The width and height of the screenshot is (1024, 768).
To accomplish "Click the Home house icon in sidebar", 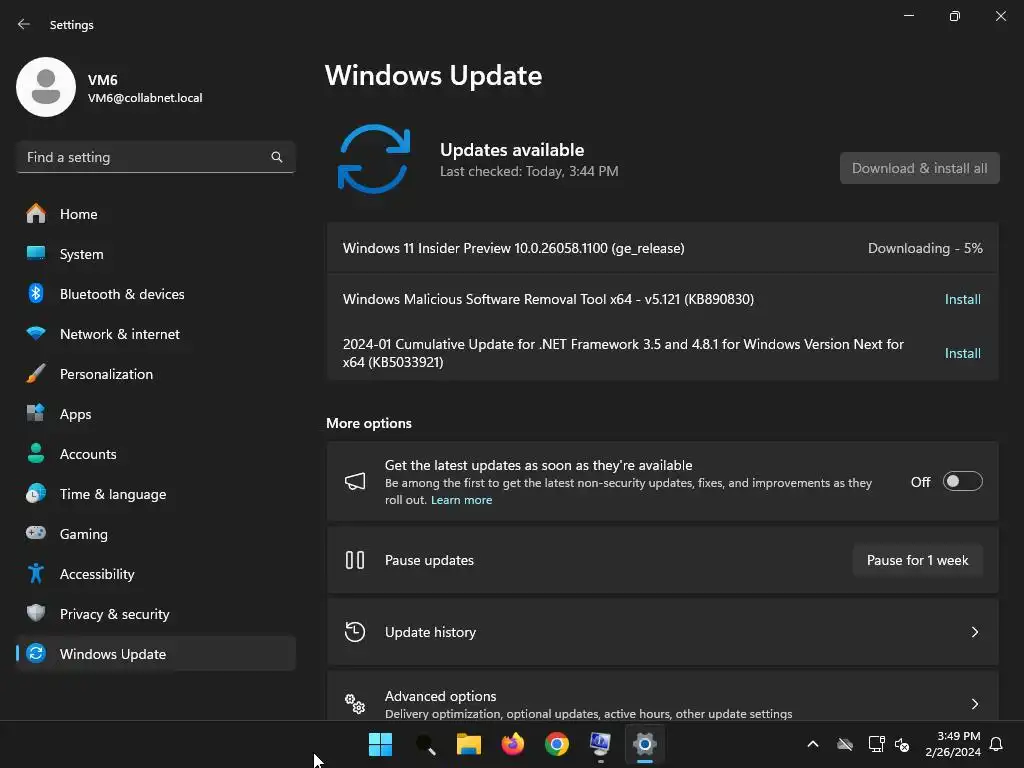I will (36, 214).
